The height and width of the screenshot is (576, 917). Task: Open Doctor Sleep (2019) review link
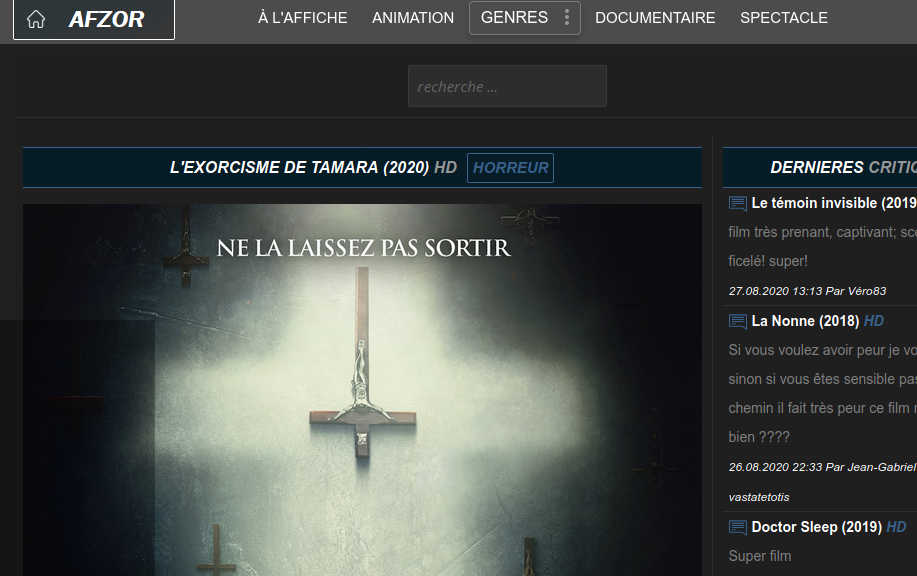(x=816, y=527)
